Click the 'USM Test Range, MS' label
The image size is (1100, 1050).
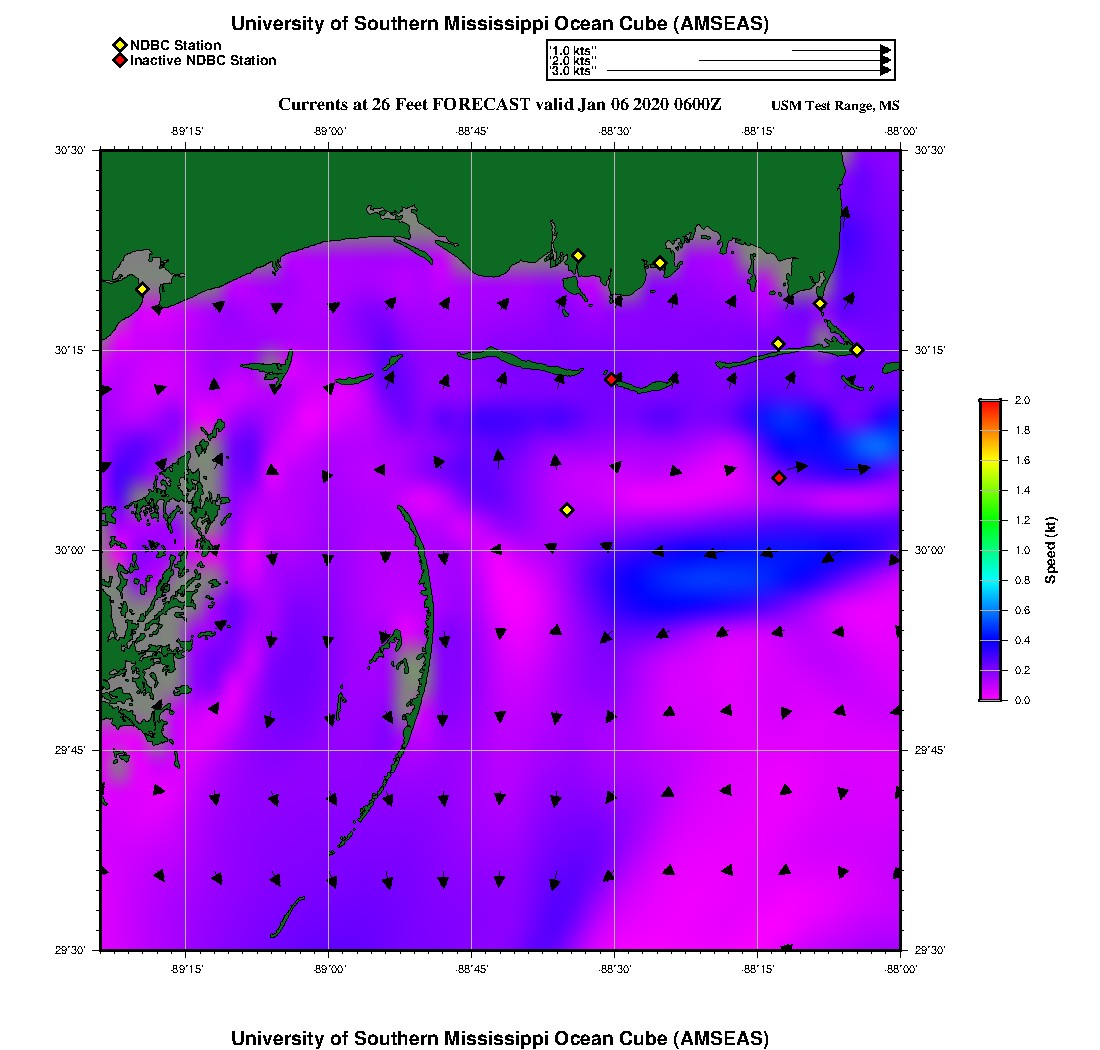835,106
